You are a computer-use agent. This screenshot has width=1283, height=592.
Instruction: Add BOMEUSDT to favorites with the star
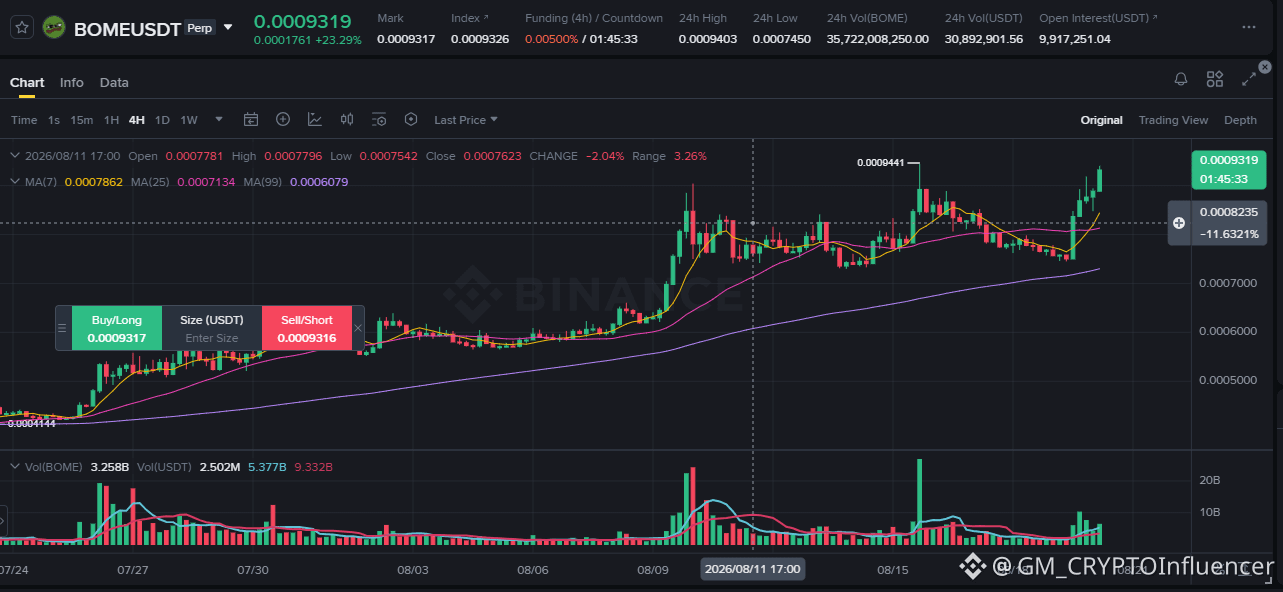[22, 27]
